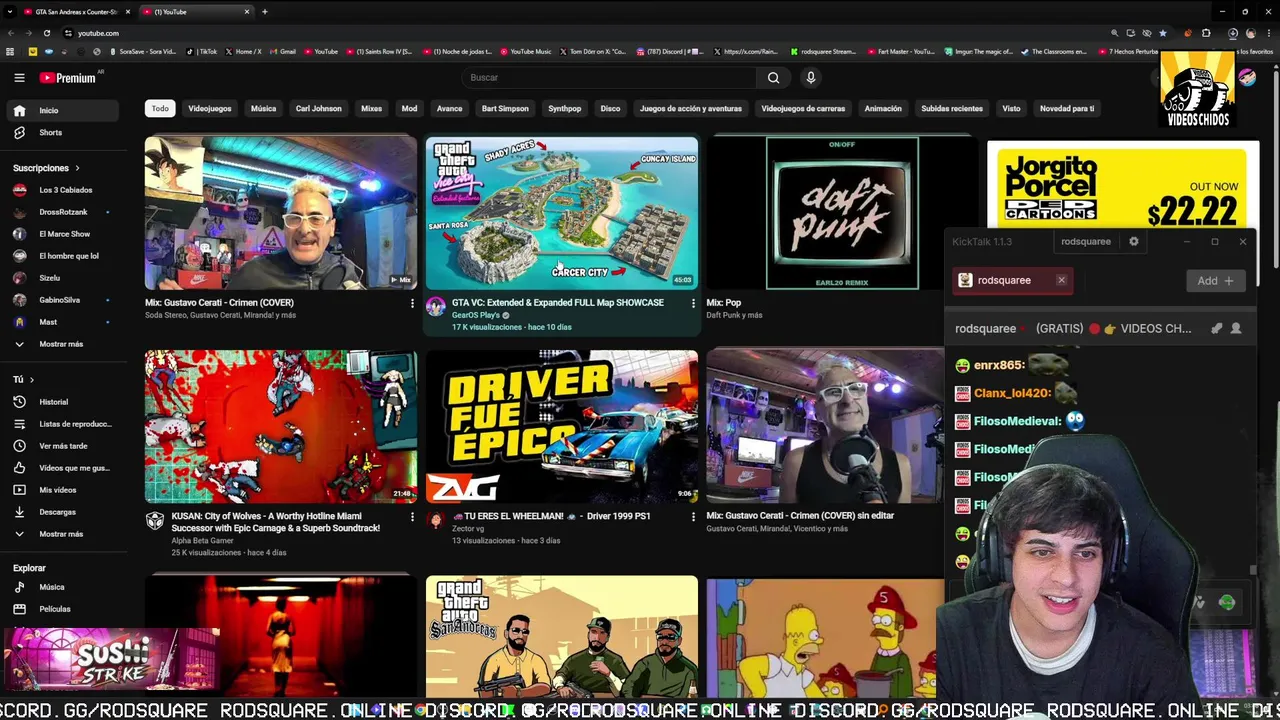Select the Carl Johnson filter chip
The height and width of the screenshot is (720, 1280).
[318, 108]
